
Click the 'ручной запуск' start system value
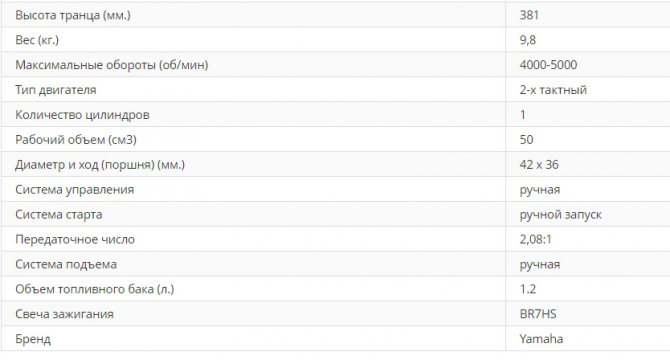(x=560, y=214)
